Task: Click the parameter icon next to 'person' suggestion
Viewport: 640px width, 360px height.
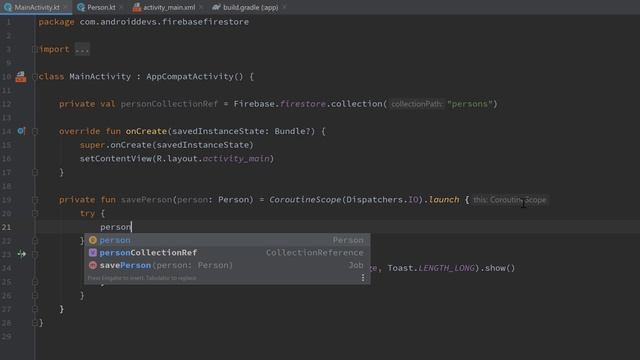Action: 93,240
